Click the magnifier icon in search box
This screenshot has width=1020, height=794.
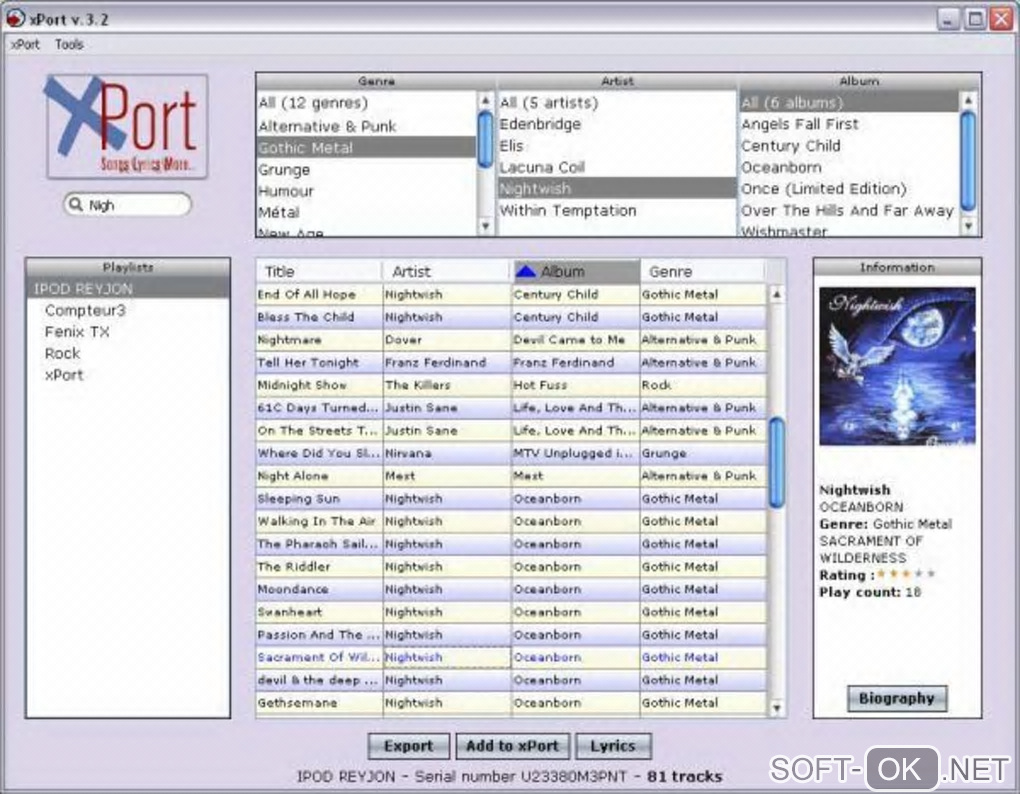click(76, 204)
